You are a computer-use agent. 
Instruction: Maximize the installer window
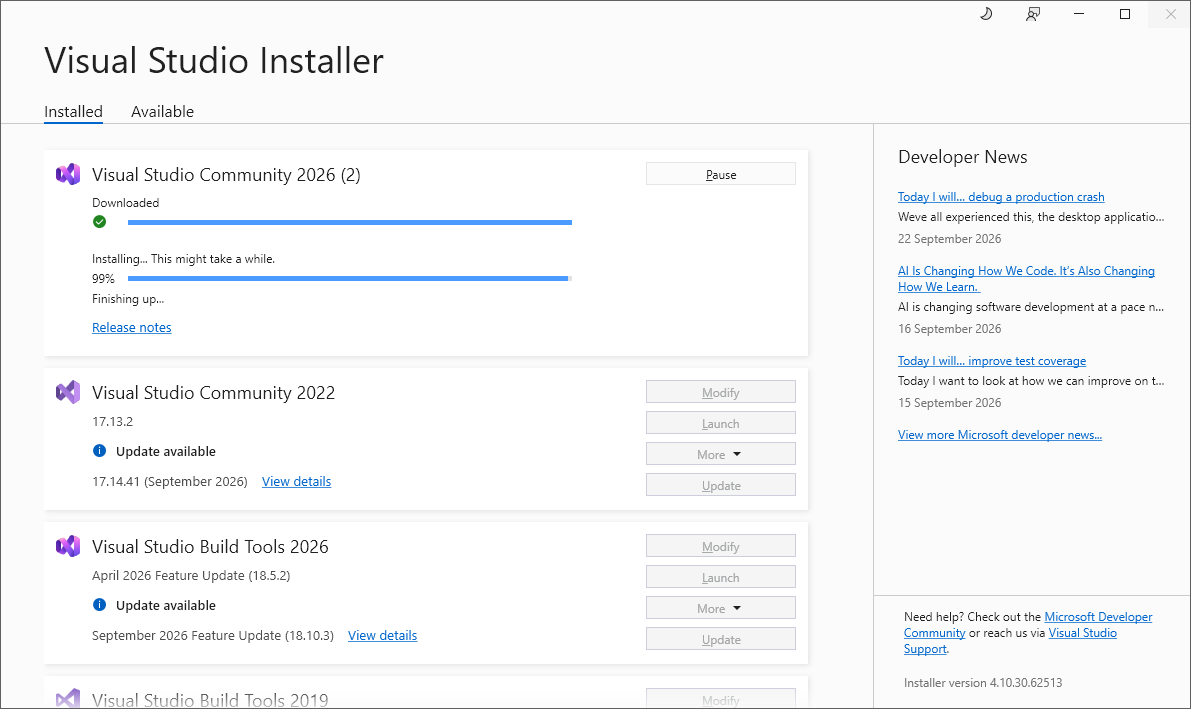tap(1125, 14)
